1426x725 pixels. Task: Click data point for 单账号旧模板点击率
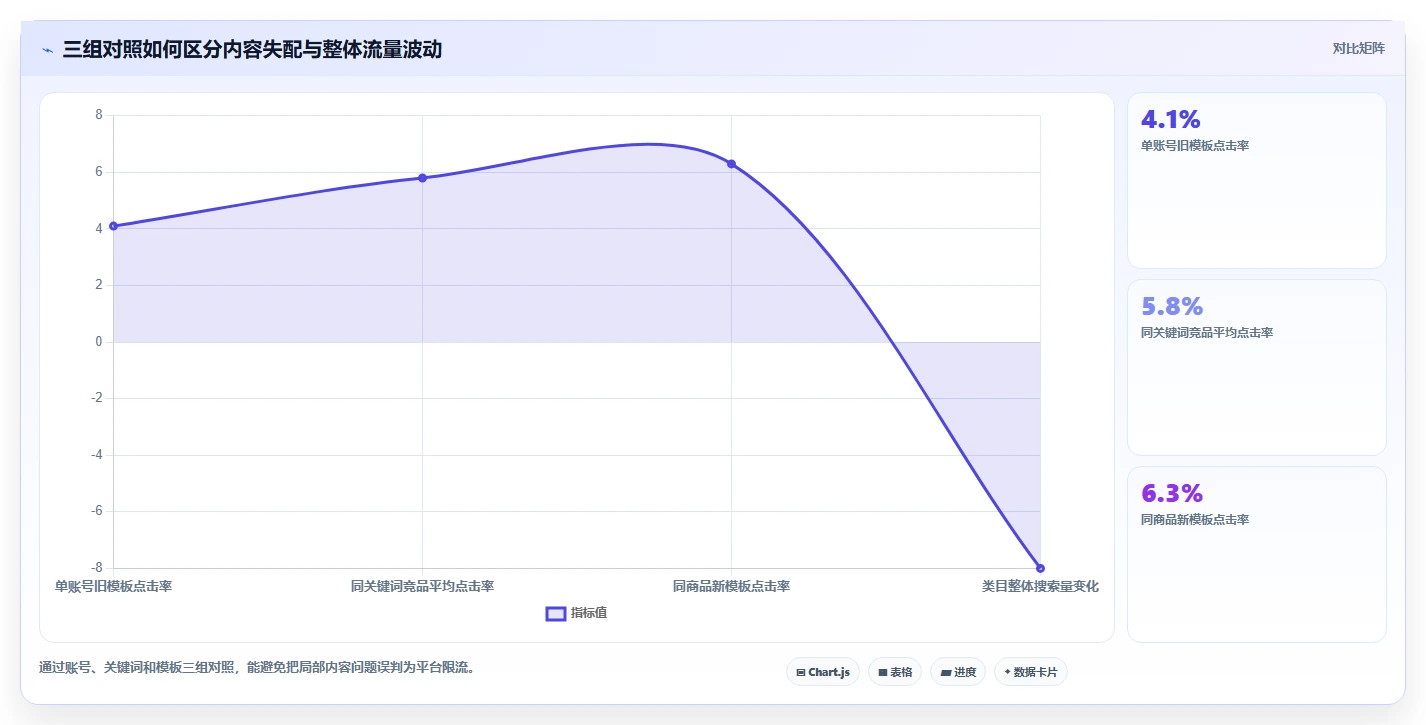point(113,226)
